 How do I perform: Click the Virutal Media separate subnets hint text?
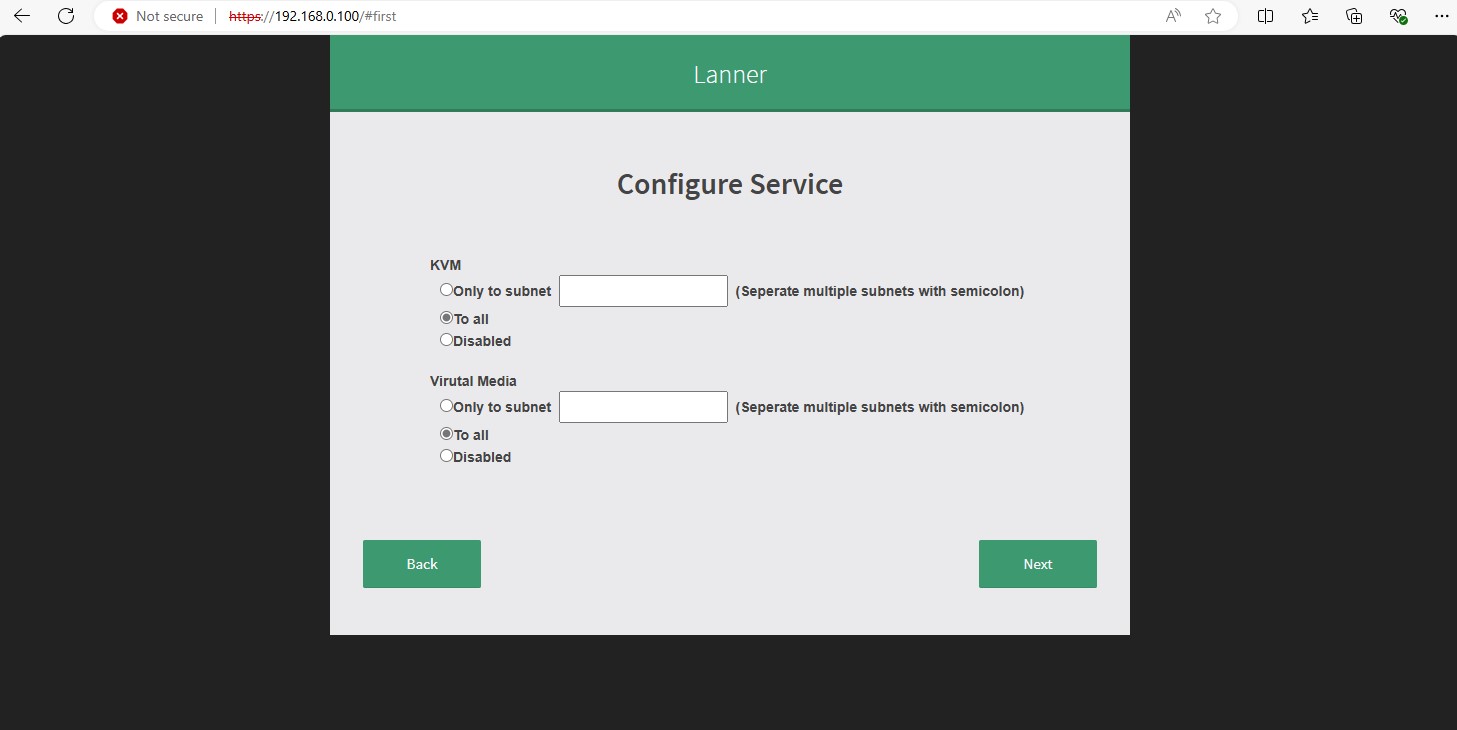880,407
